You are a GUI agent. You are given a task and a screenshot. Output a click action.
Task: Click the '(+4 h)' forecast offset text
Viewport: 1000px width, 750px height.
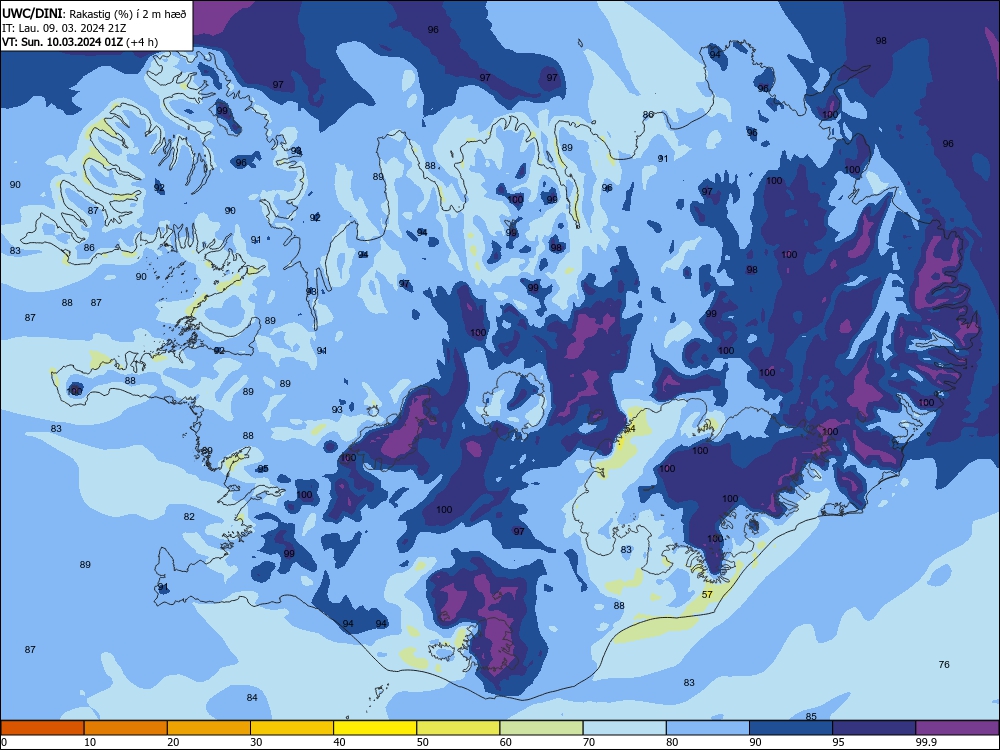click(142, 42)
